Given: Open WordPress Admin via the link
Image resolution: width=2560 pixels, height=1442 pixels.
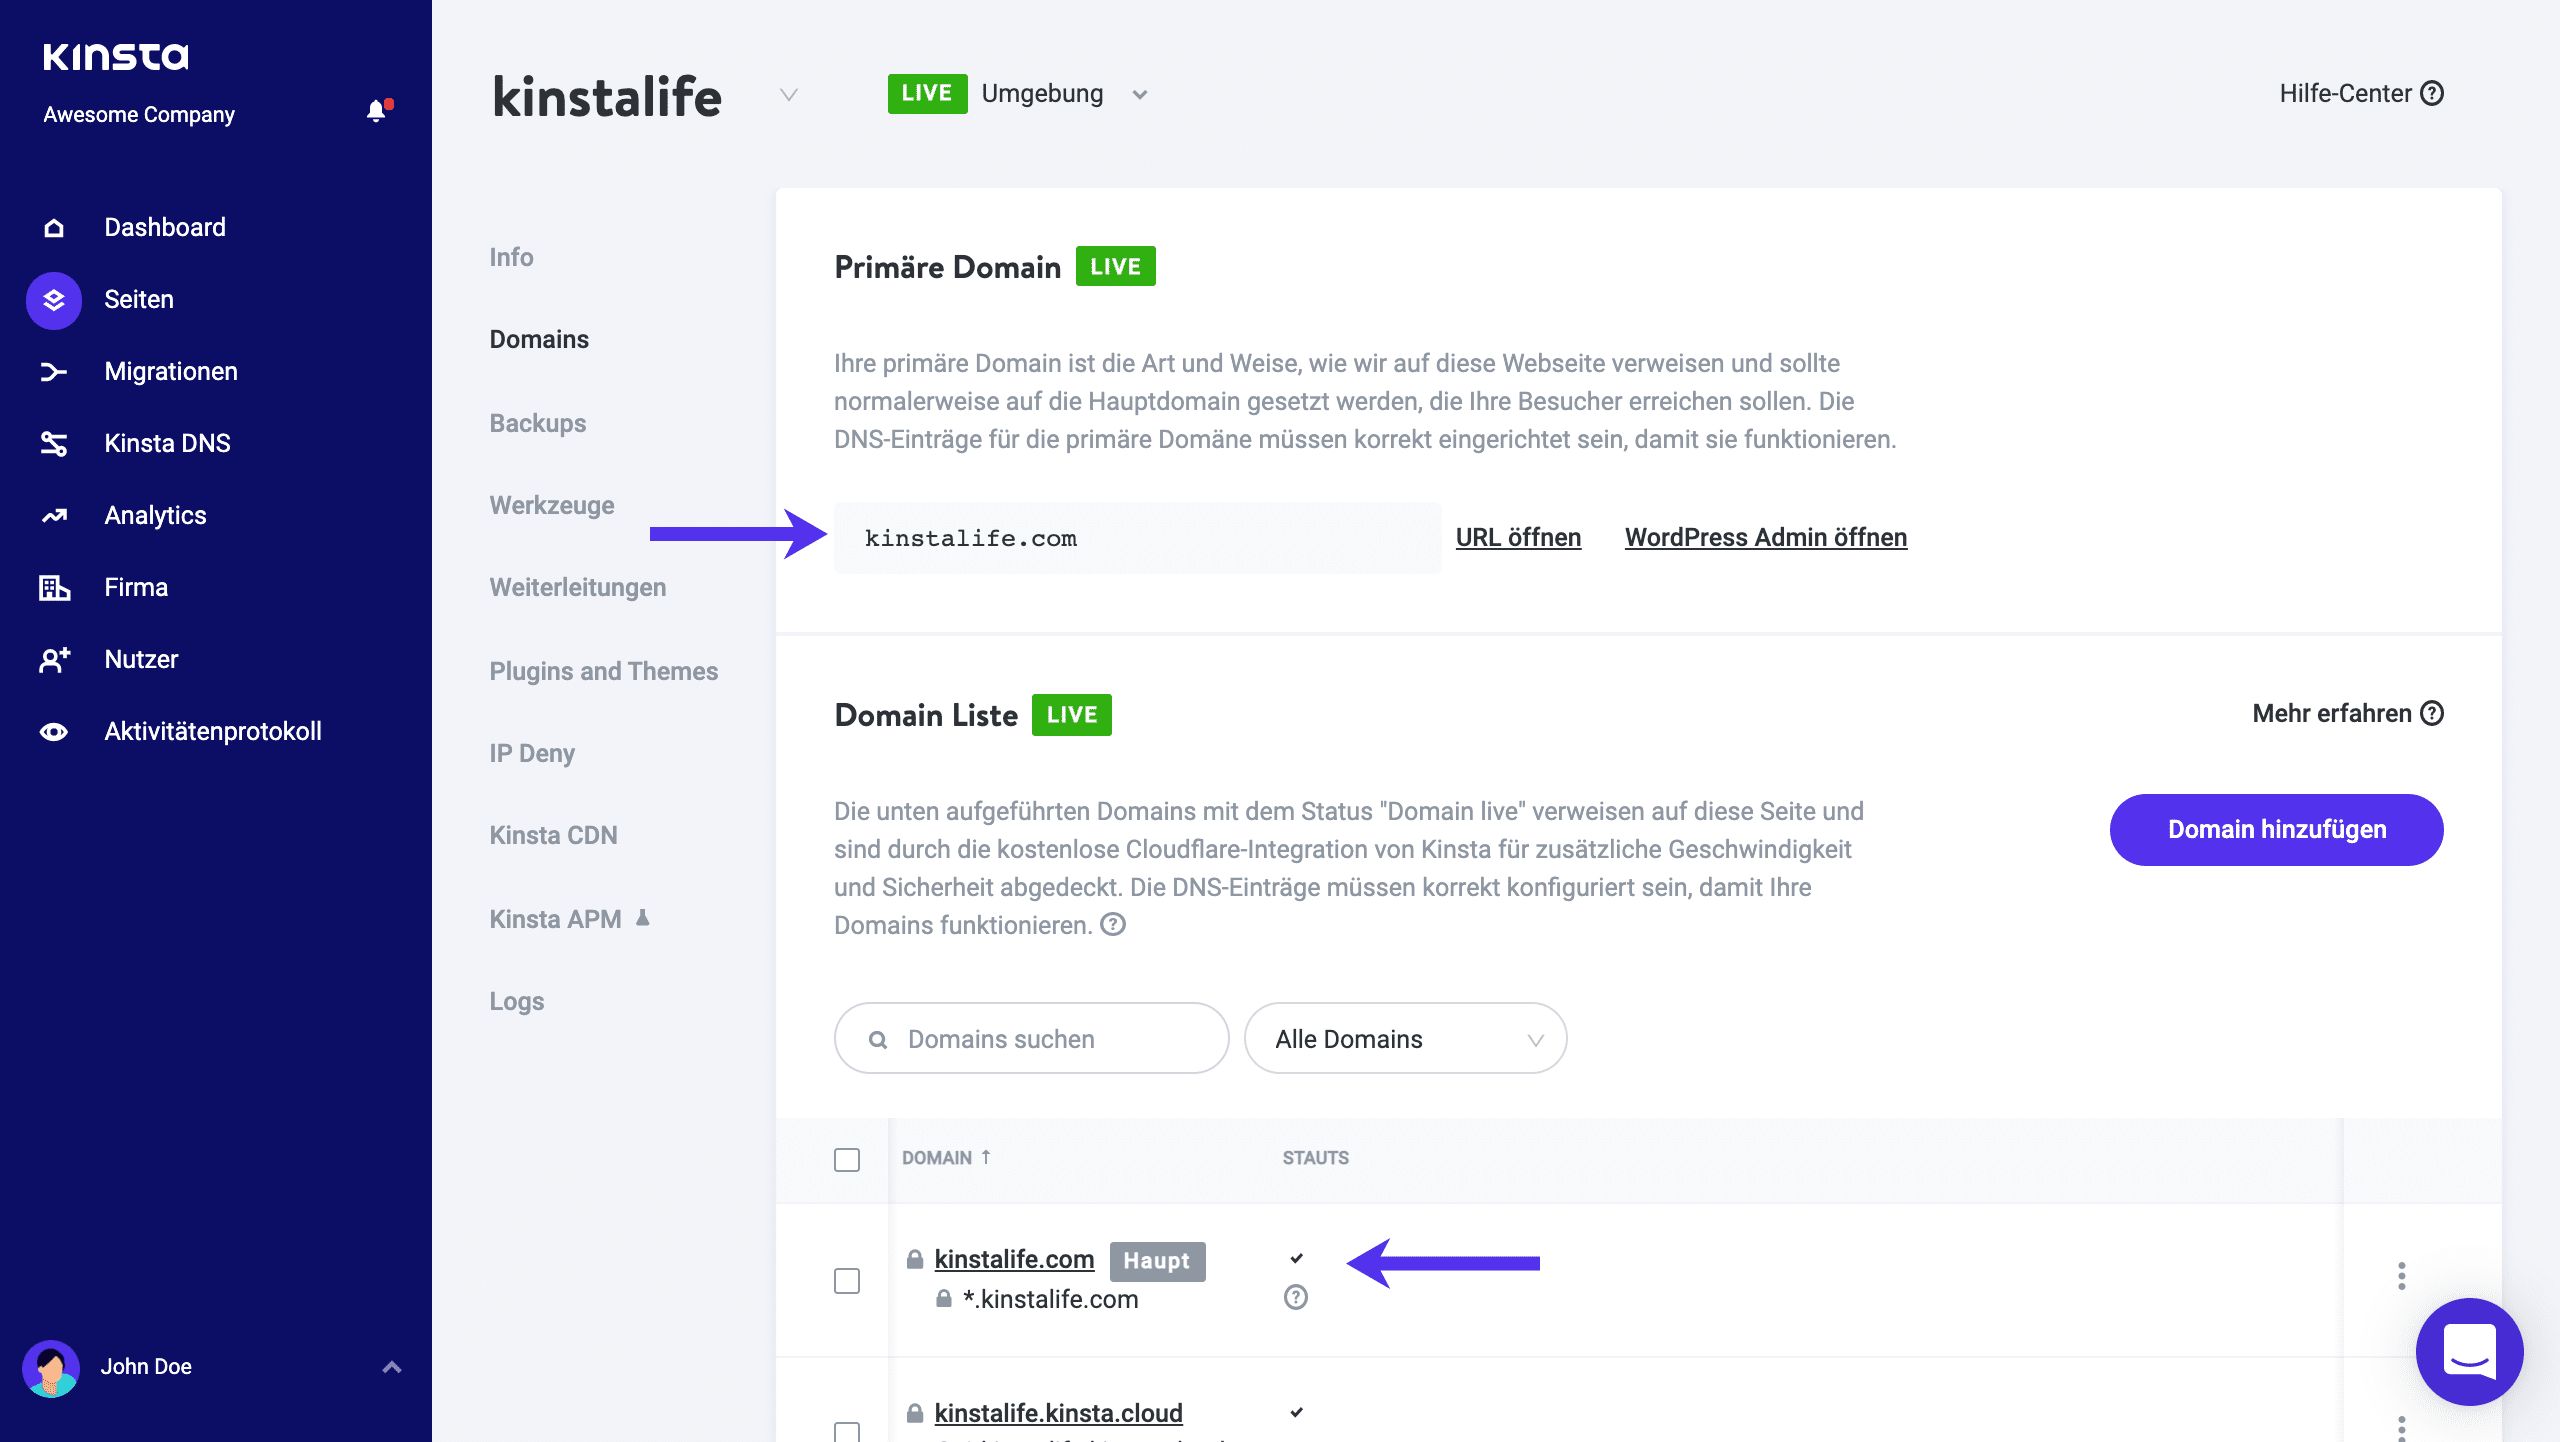Looking at the screenshot, I should tap(1765, 537).
